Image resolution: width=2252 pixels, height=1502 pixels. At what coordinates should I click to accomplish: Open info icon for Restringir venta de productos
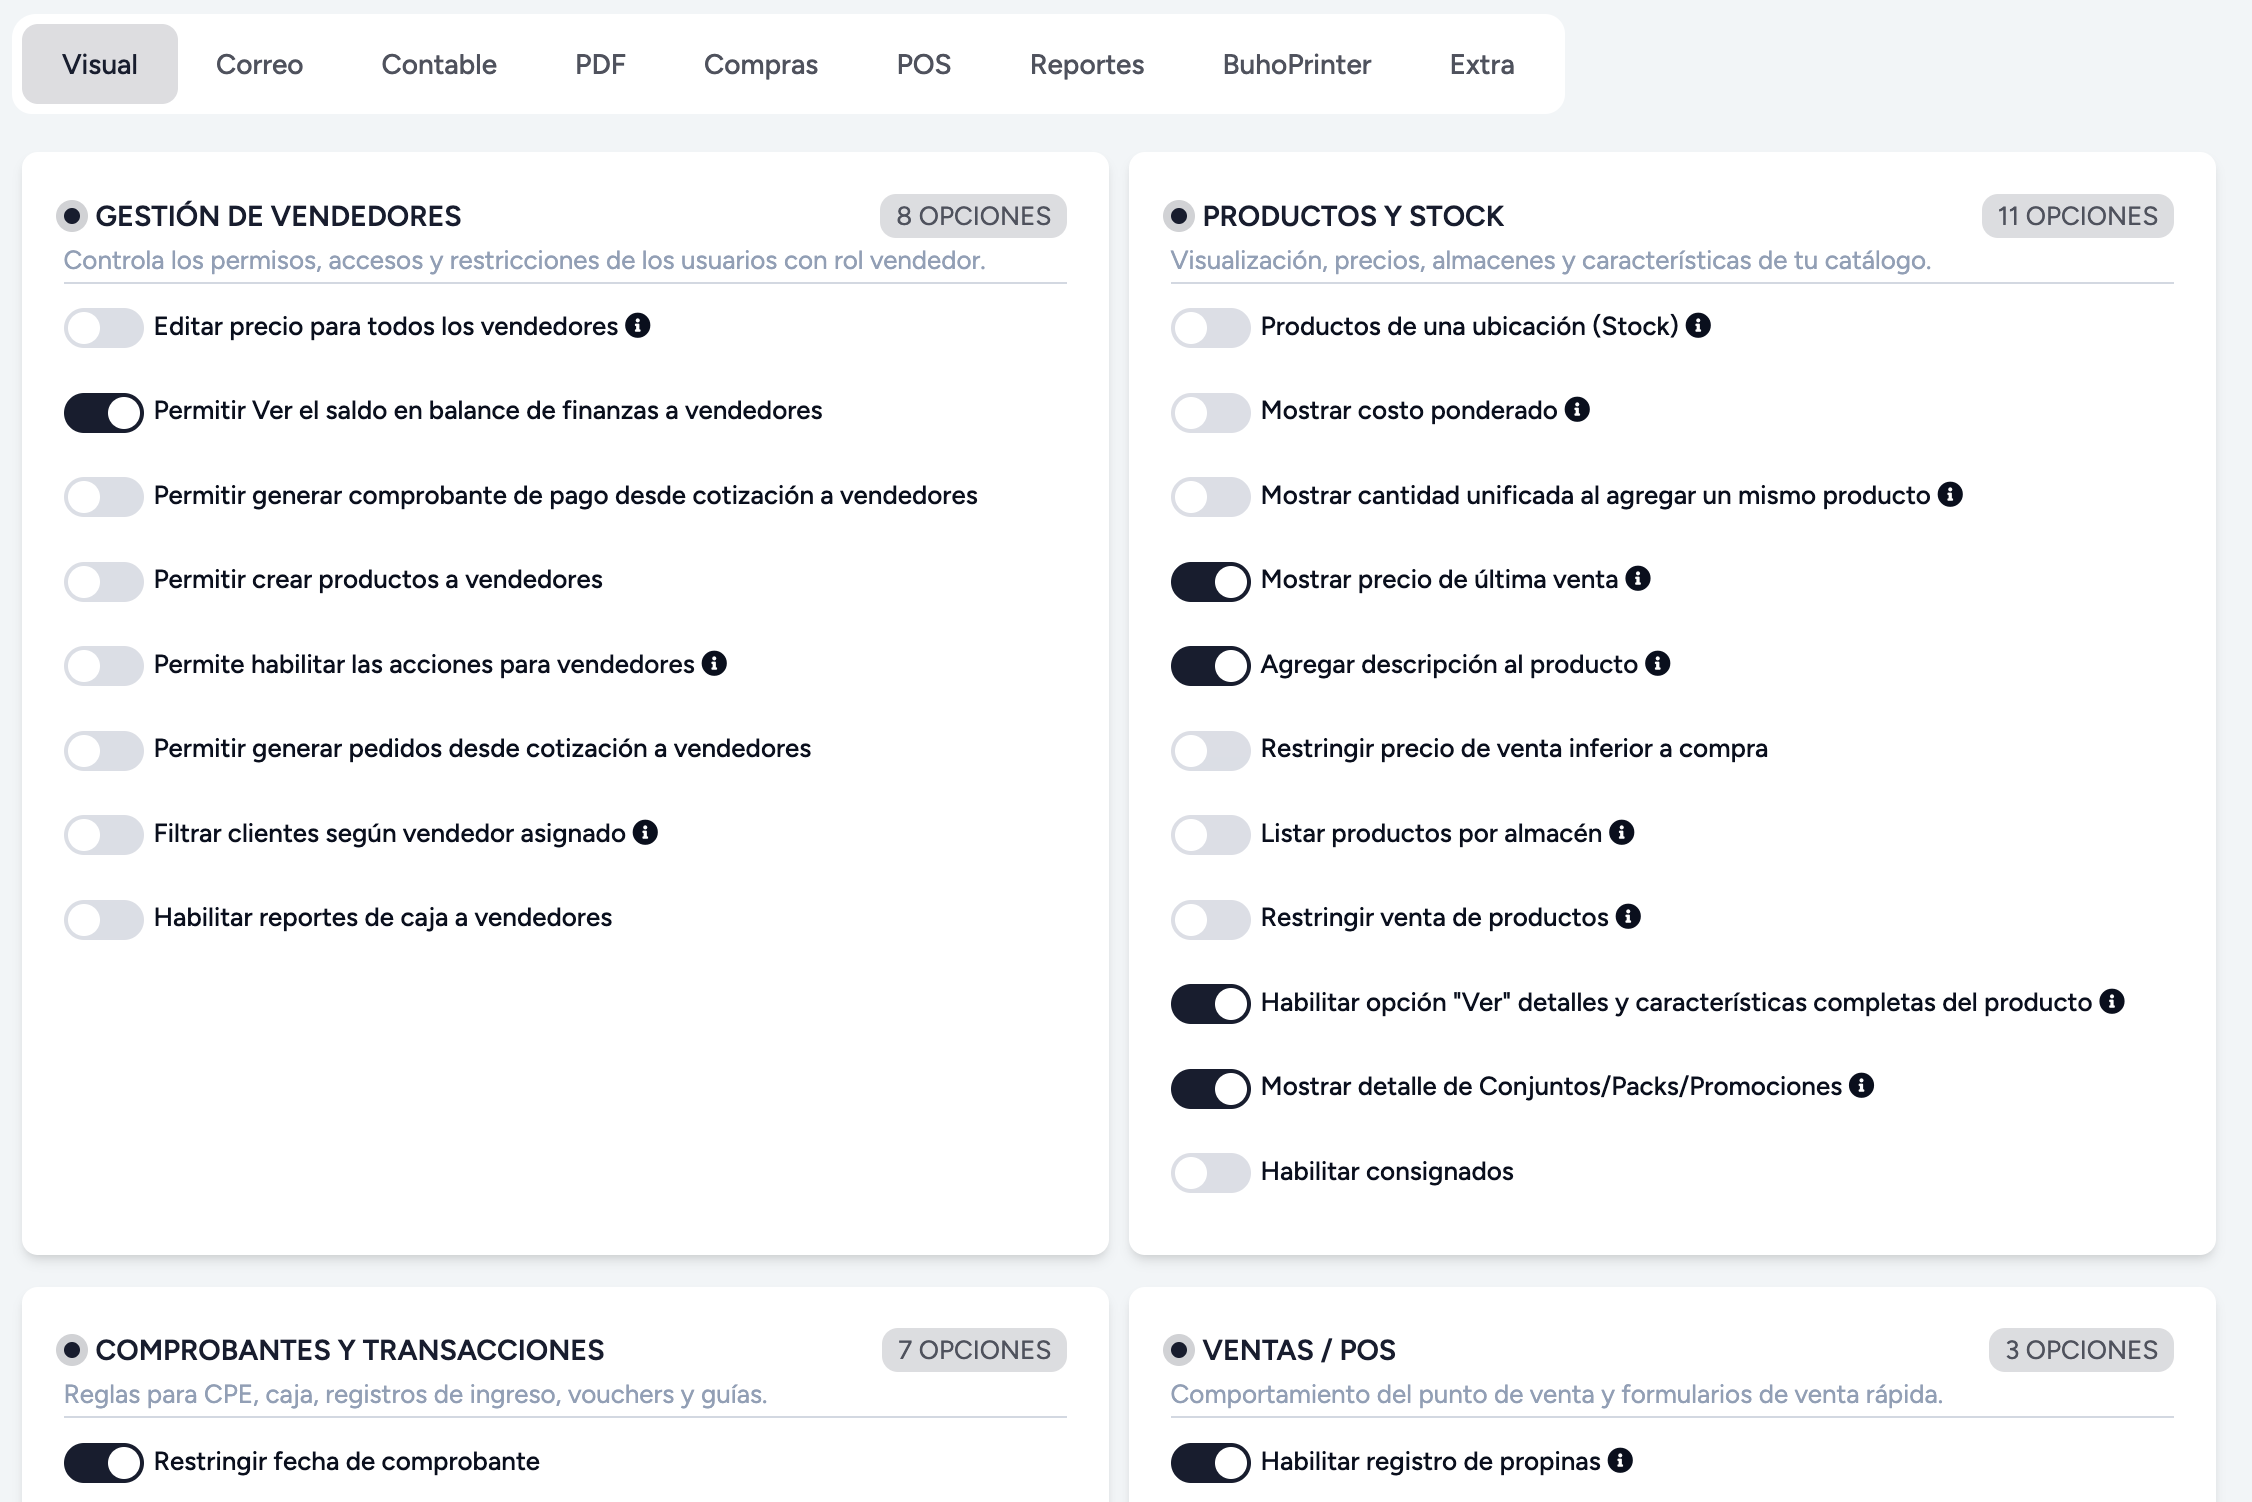click(x=1628, y=917)
